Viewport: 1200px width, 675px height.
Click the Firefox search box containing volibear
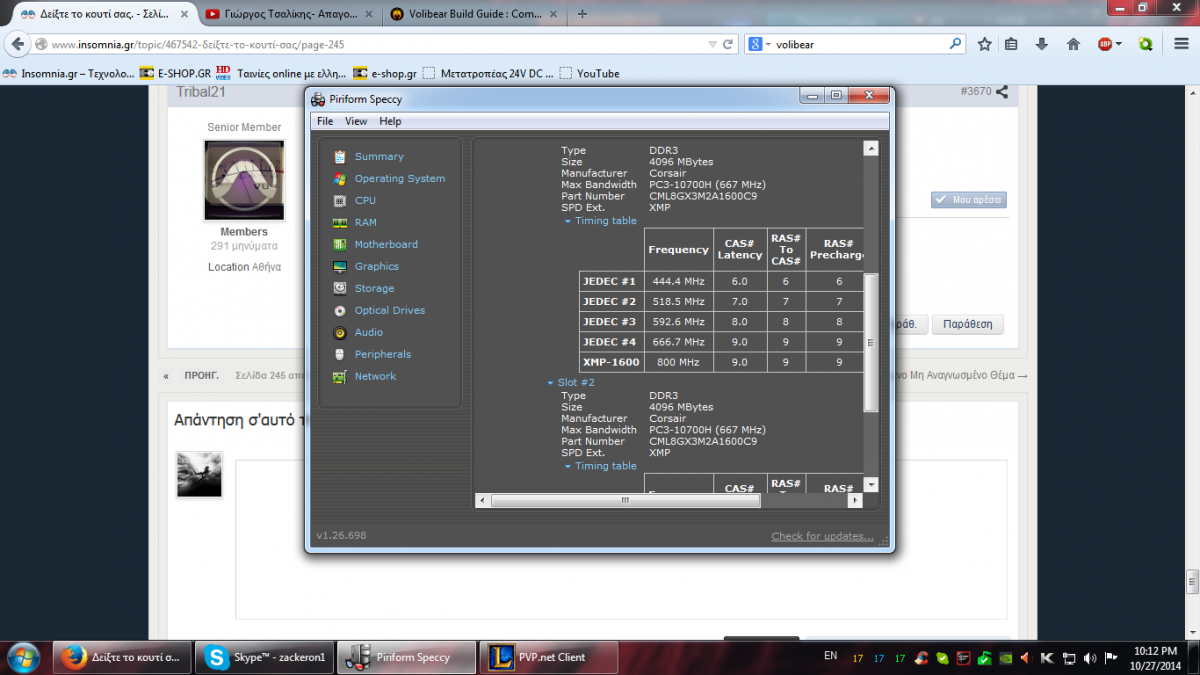[x=858, y=45]
